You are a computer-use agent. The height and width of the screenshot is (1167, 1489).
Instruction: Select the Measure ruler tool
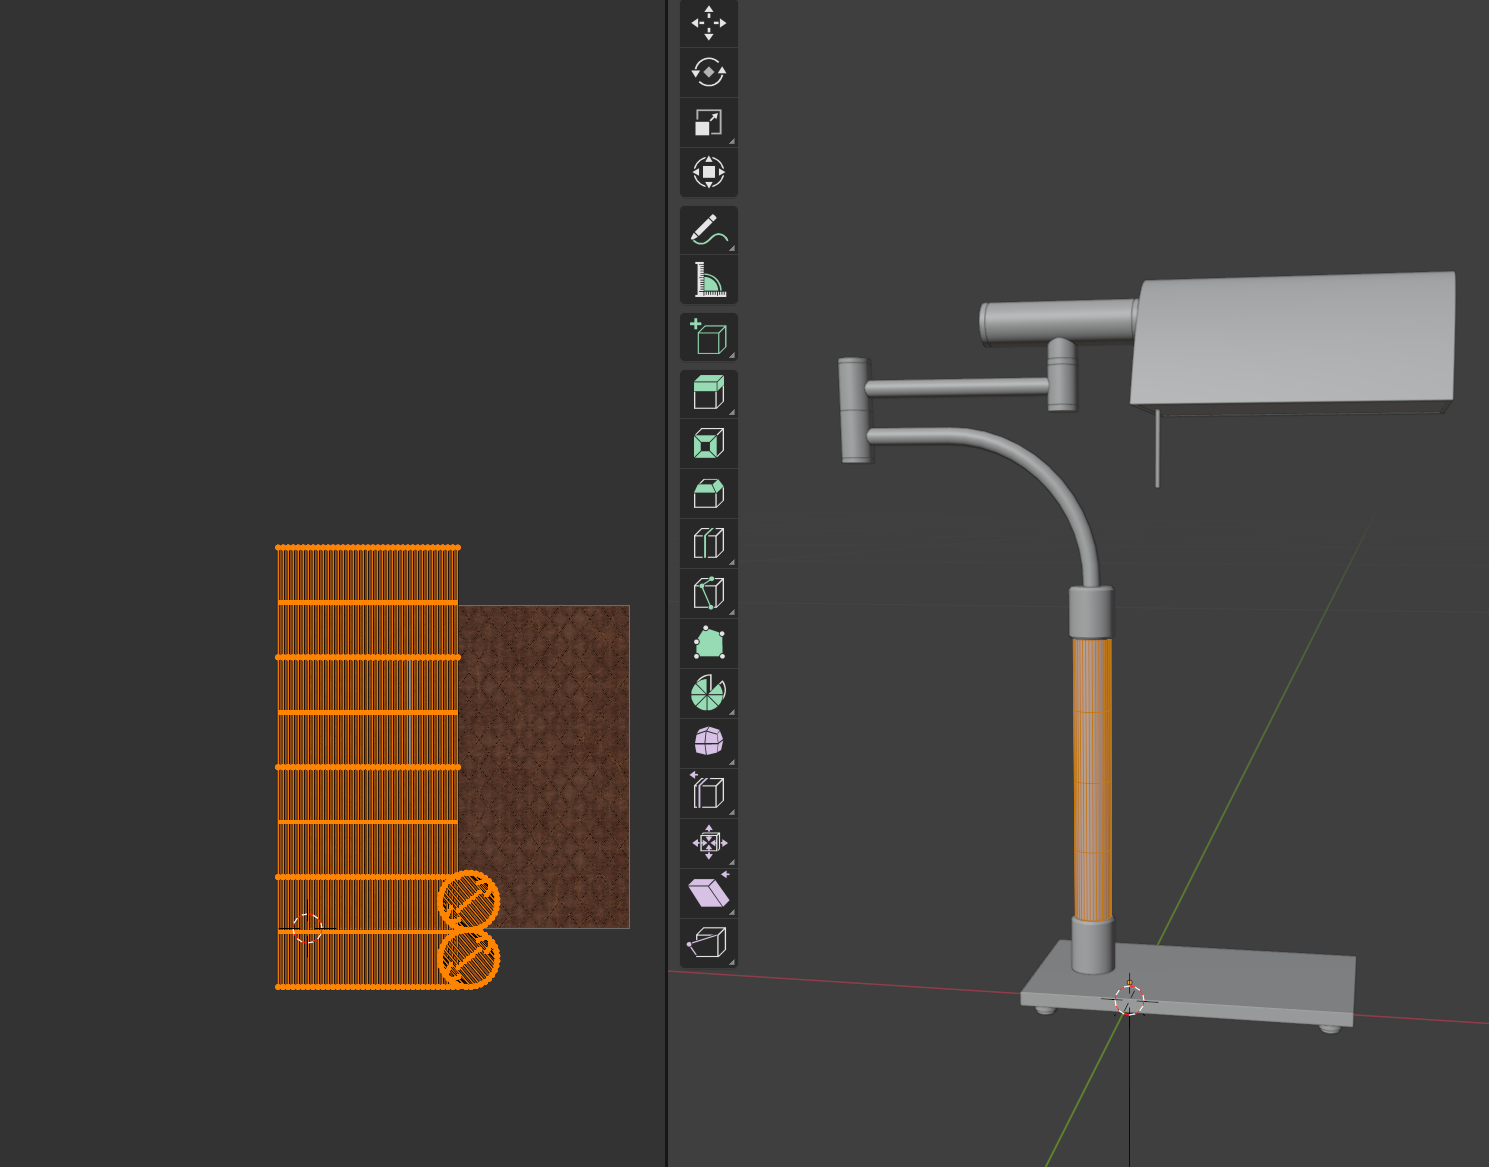[709, 280]
